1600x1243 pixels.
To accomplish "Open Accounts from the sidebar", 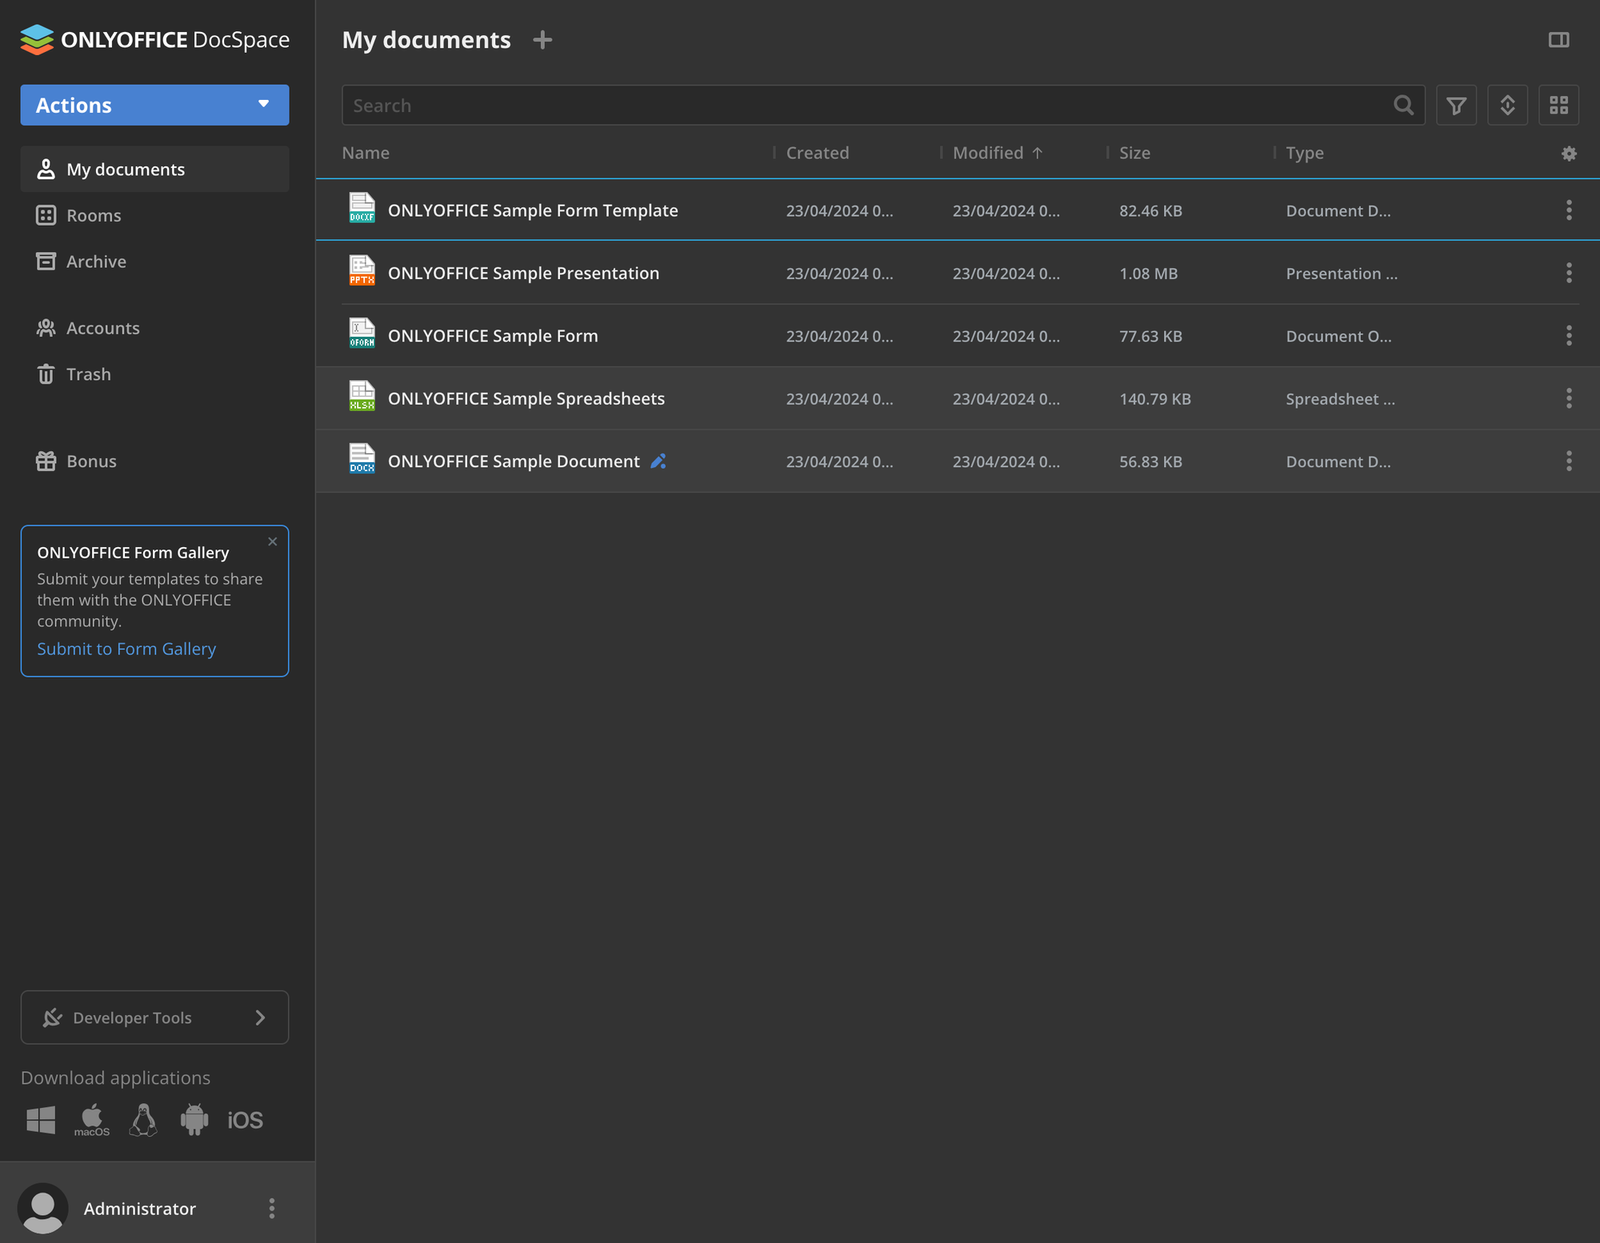I will click(103, 328).
